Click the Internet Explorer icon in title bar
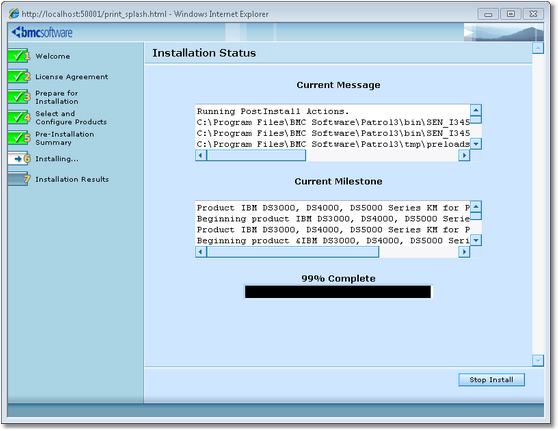This screenshot has width=558, height=431. (14, 14)
